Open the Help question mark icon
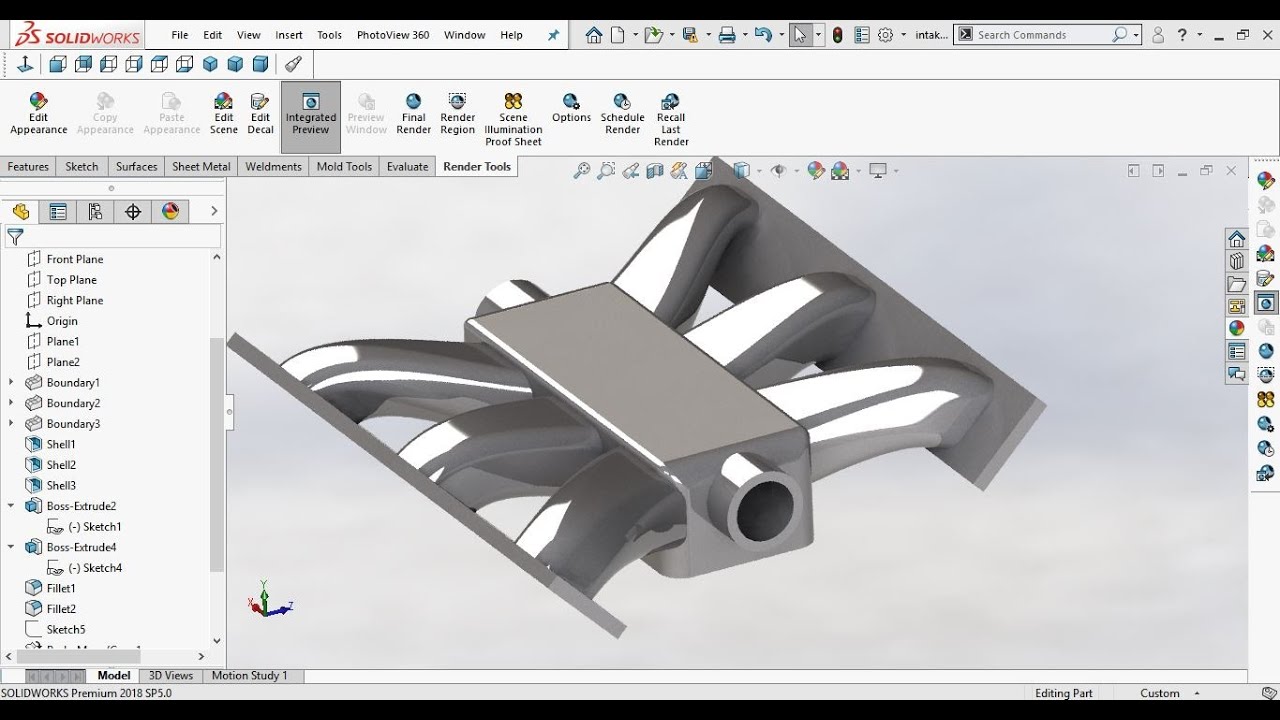Viewport: 1280px width, 720px height. 1182,35
